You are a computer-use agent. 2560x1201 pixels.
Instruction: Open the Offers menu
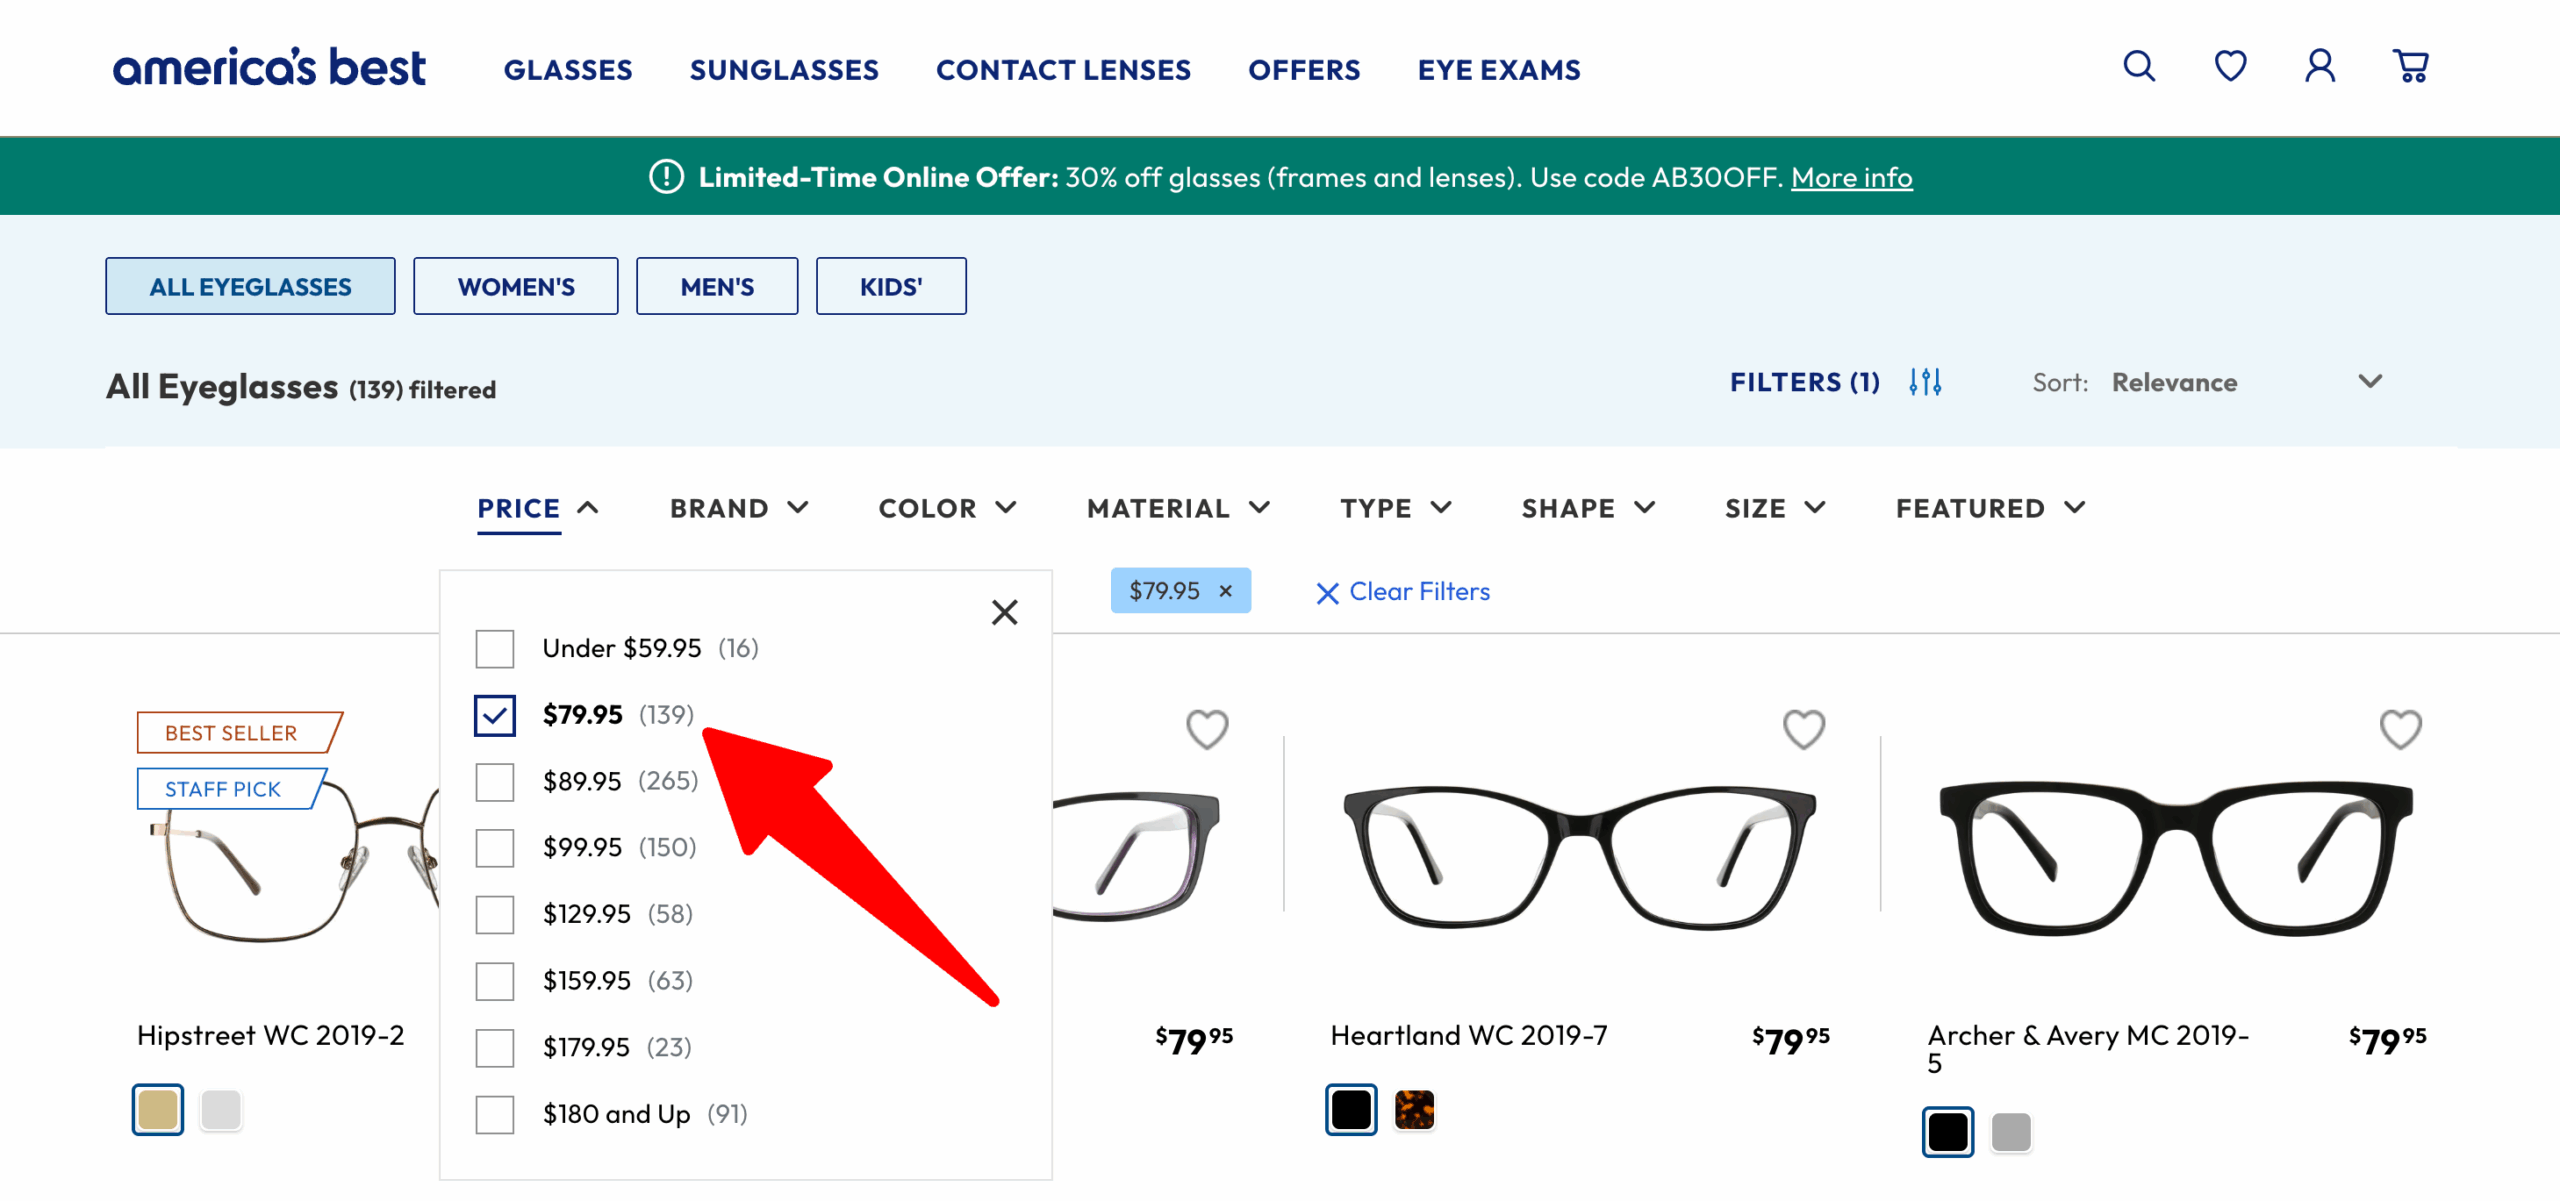(x=1304, y=69)
